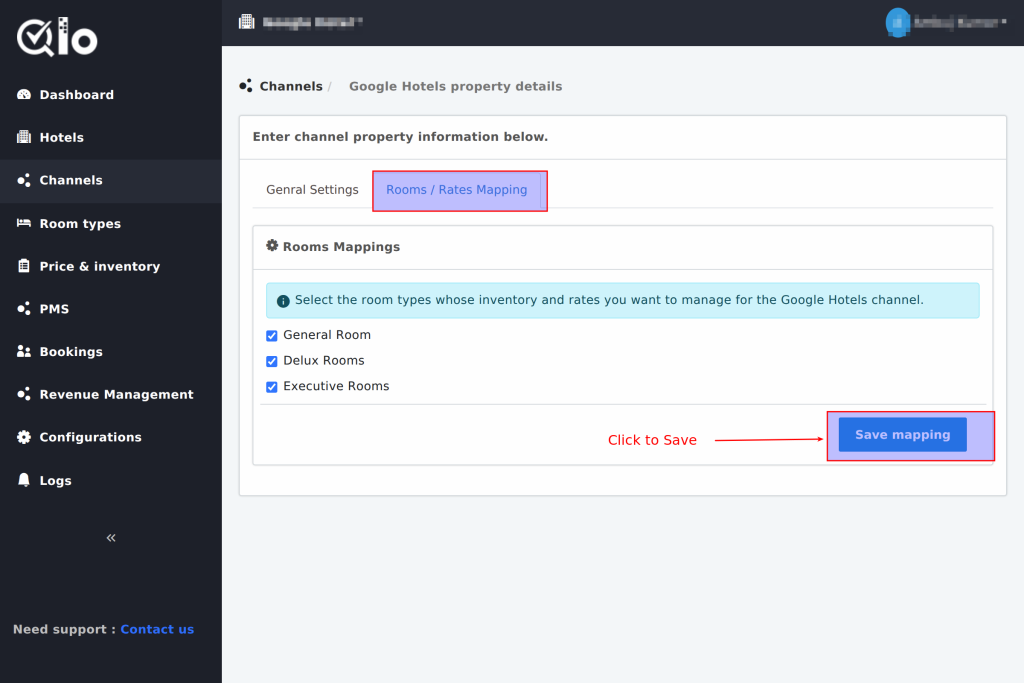Click 'Google Hotels property details' breadcrumb text
The width and height of the screenshot is (1024, 683).
(x=456, y=86)
